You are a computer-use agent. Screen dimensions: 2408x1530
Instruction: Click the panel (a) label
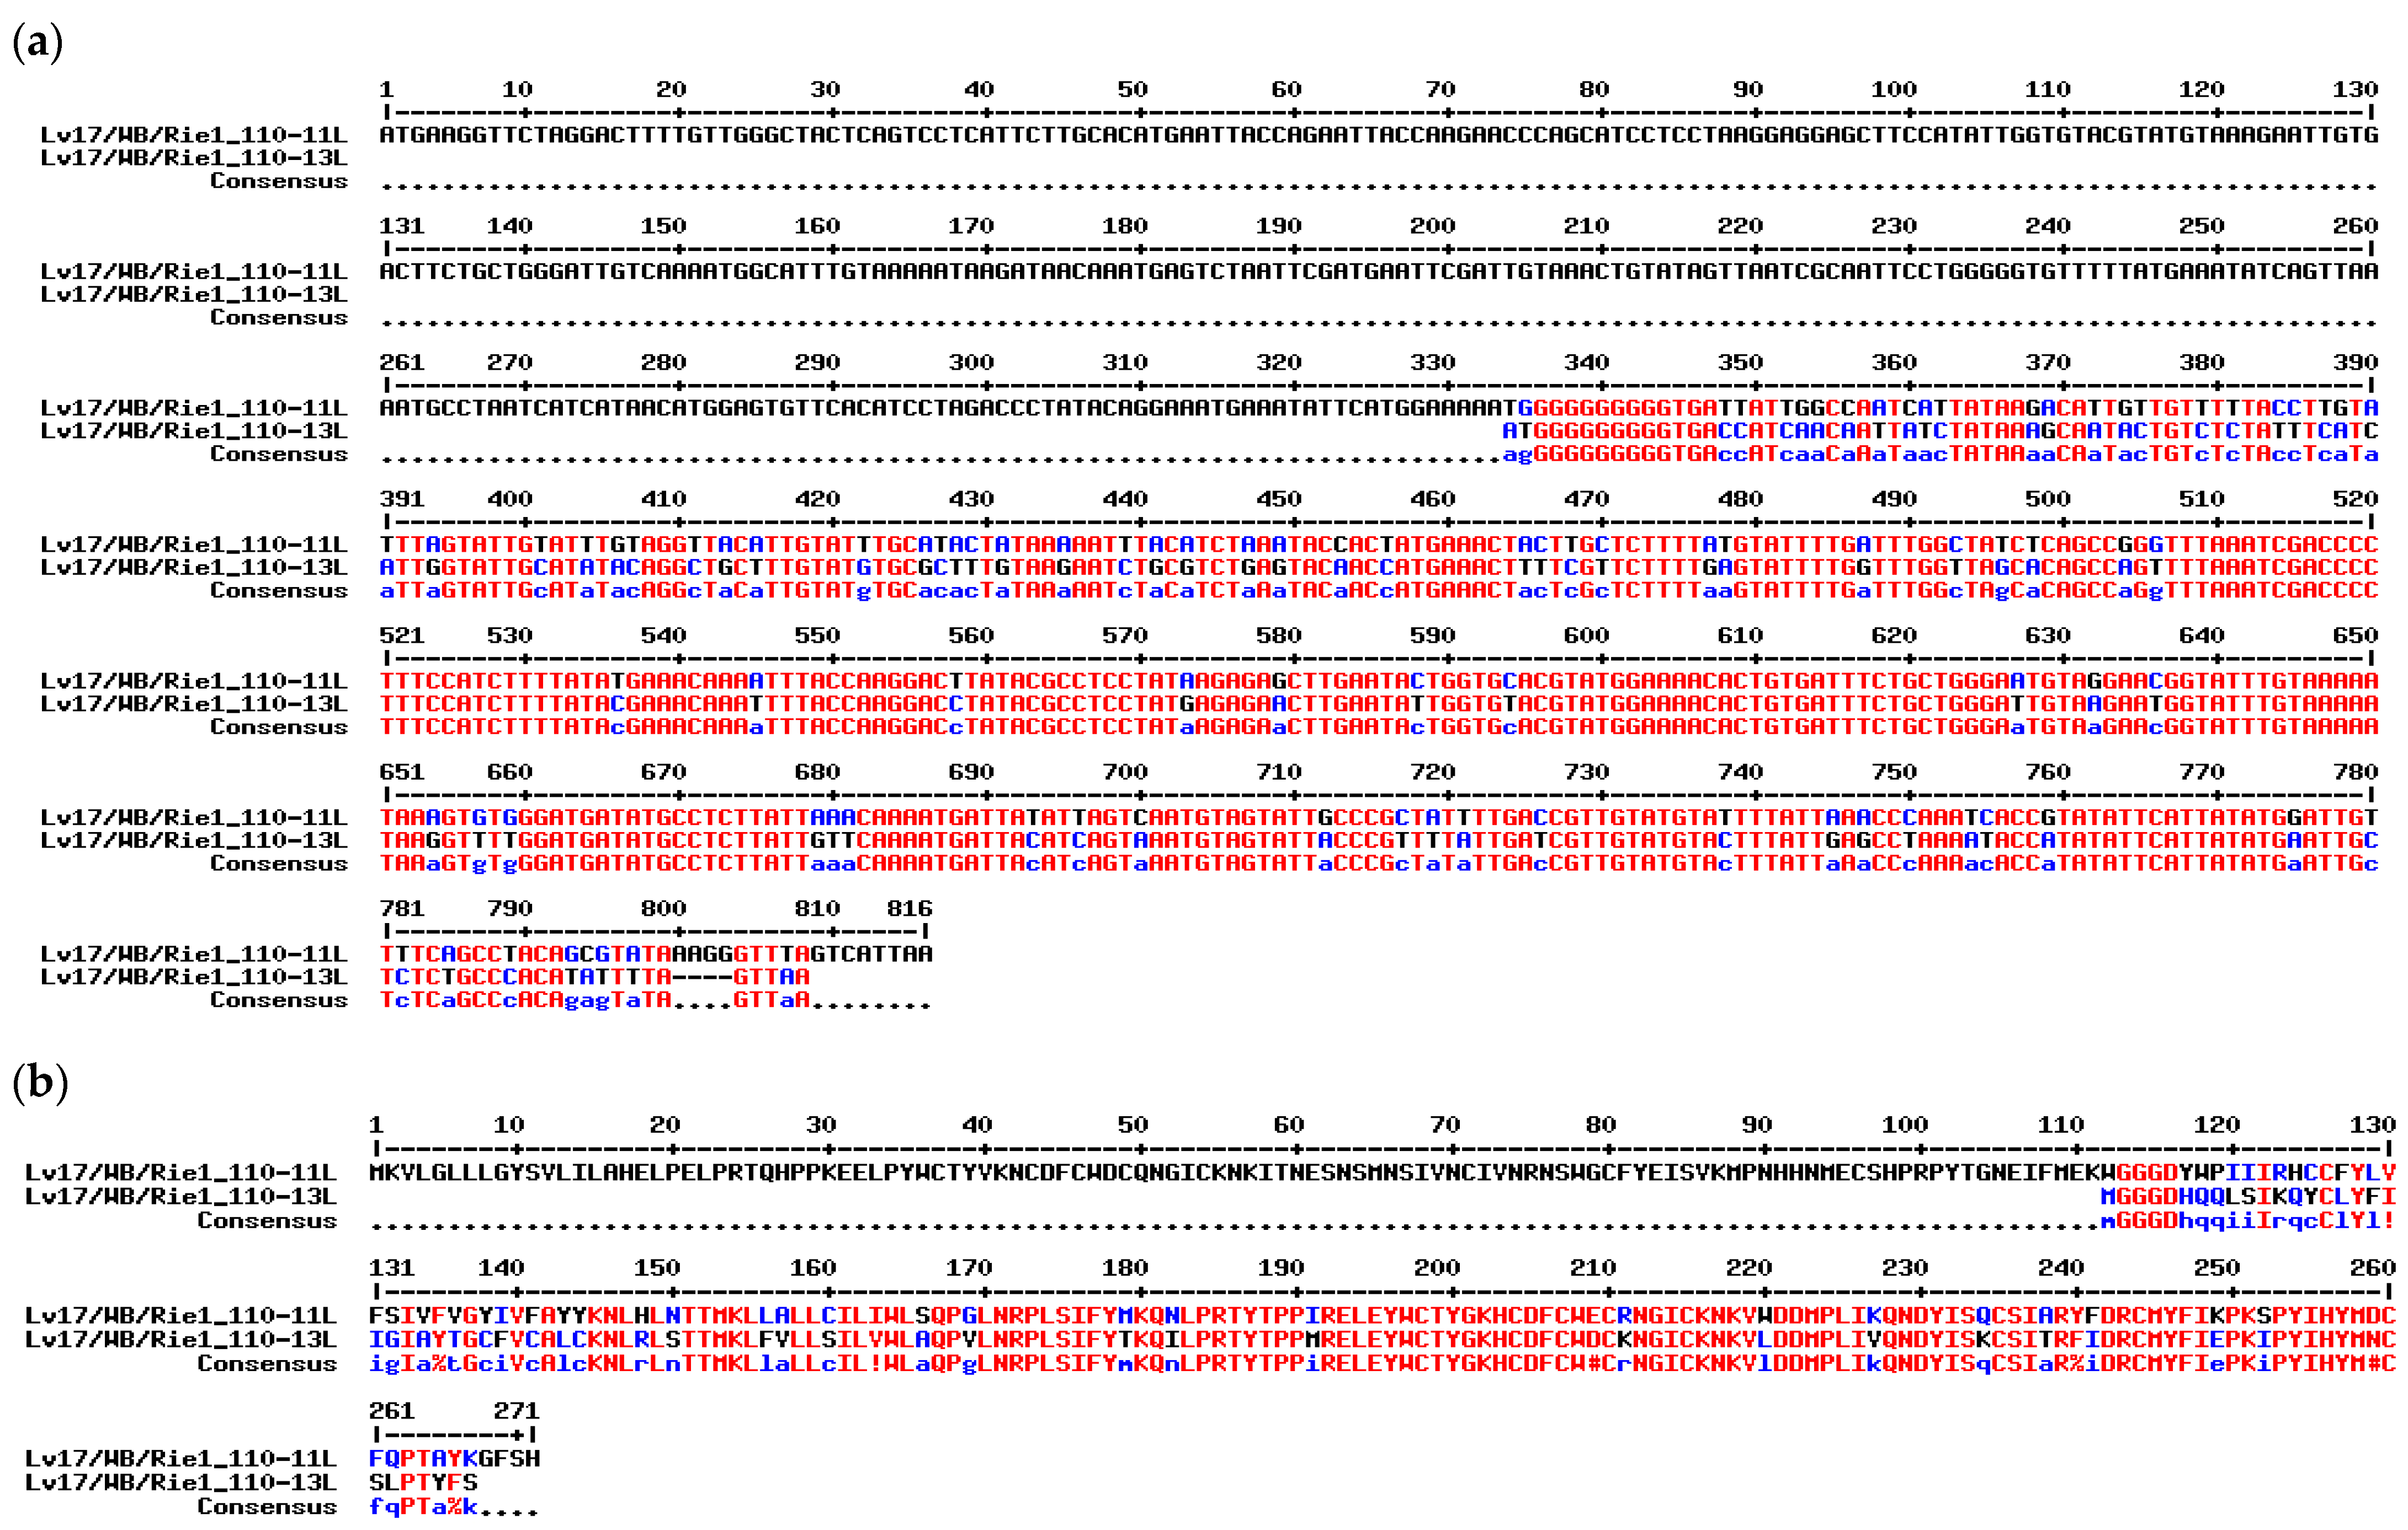[38, 42]
